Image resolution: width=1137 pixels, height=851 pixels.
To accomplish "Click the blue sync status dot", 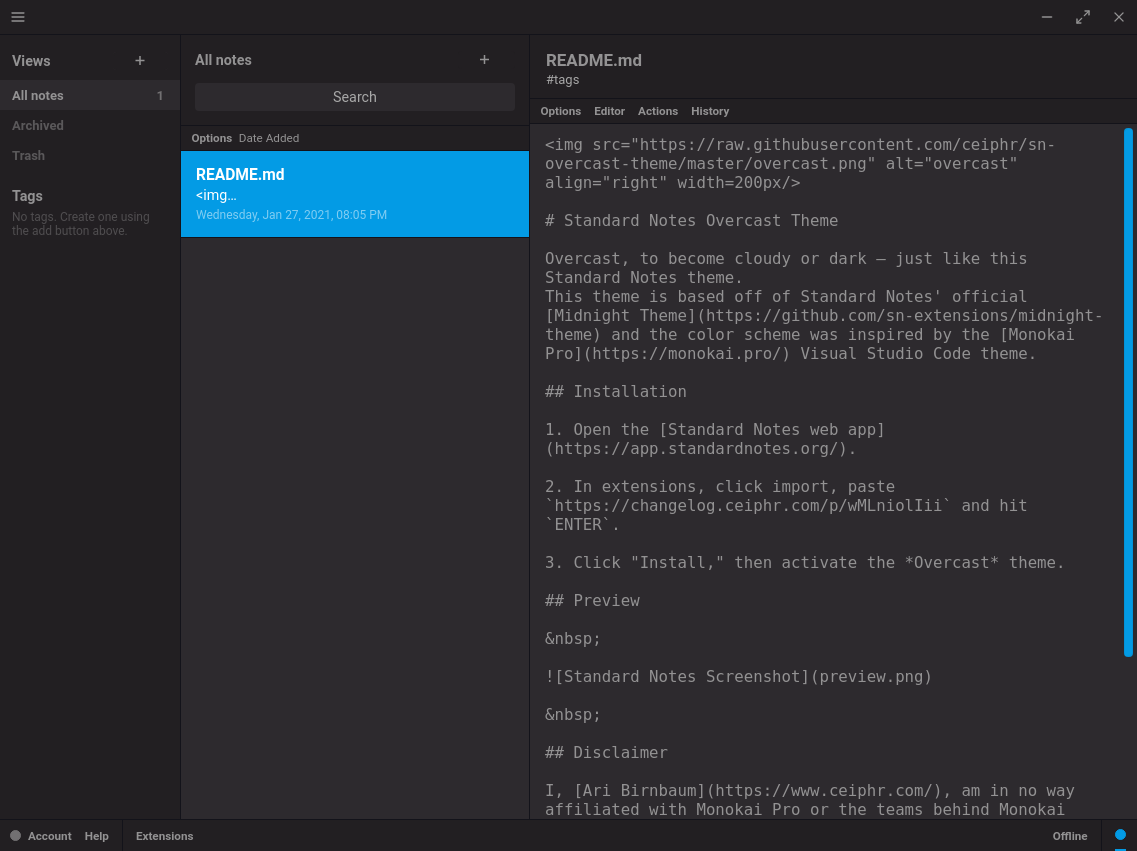I will pyautogui.click(x=1120, y=835).
